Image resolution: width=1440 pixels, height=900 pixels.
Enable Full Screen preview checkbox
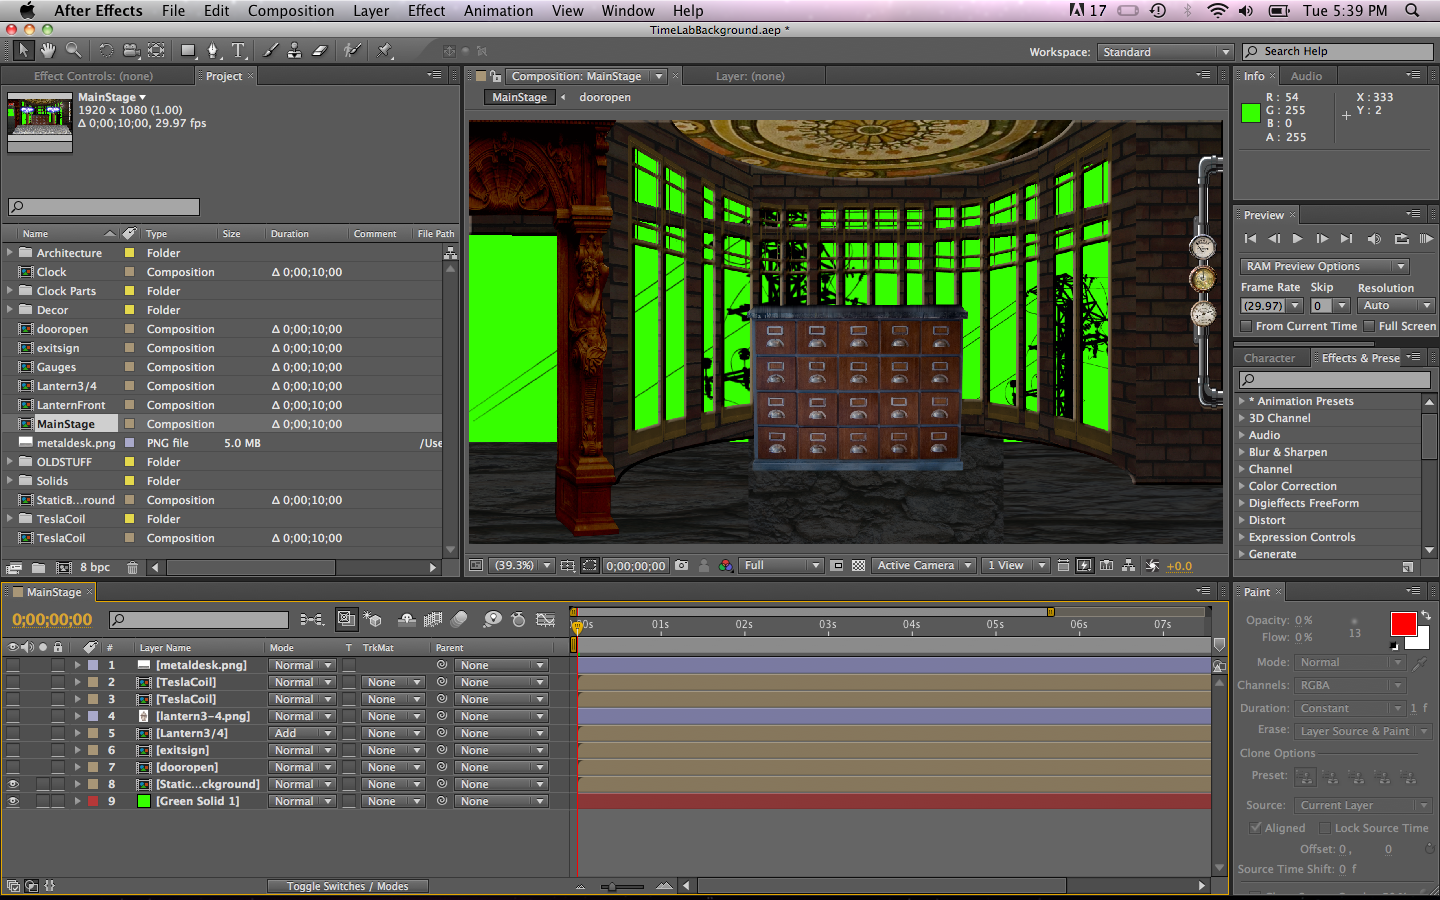click(x=1369, y=326)
